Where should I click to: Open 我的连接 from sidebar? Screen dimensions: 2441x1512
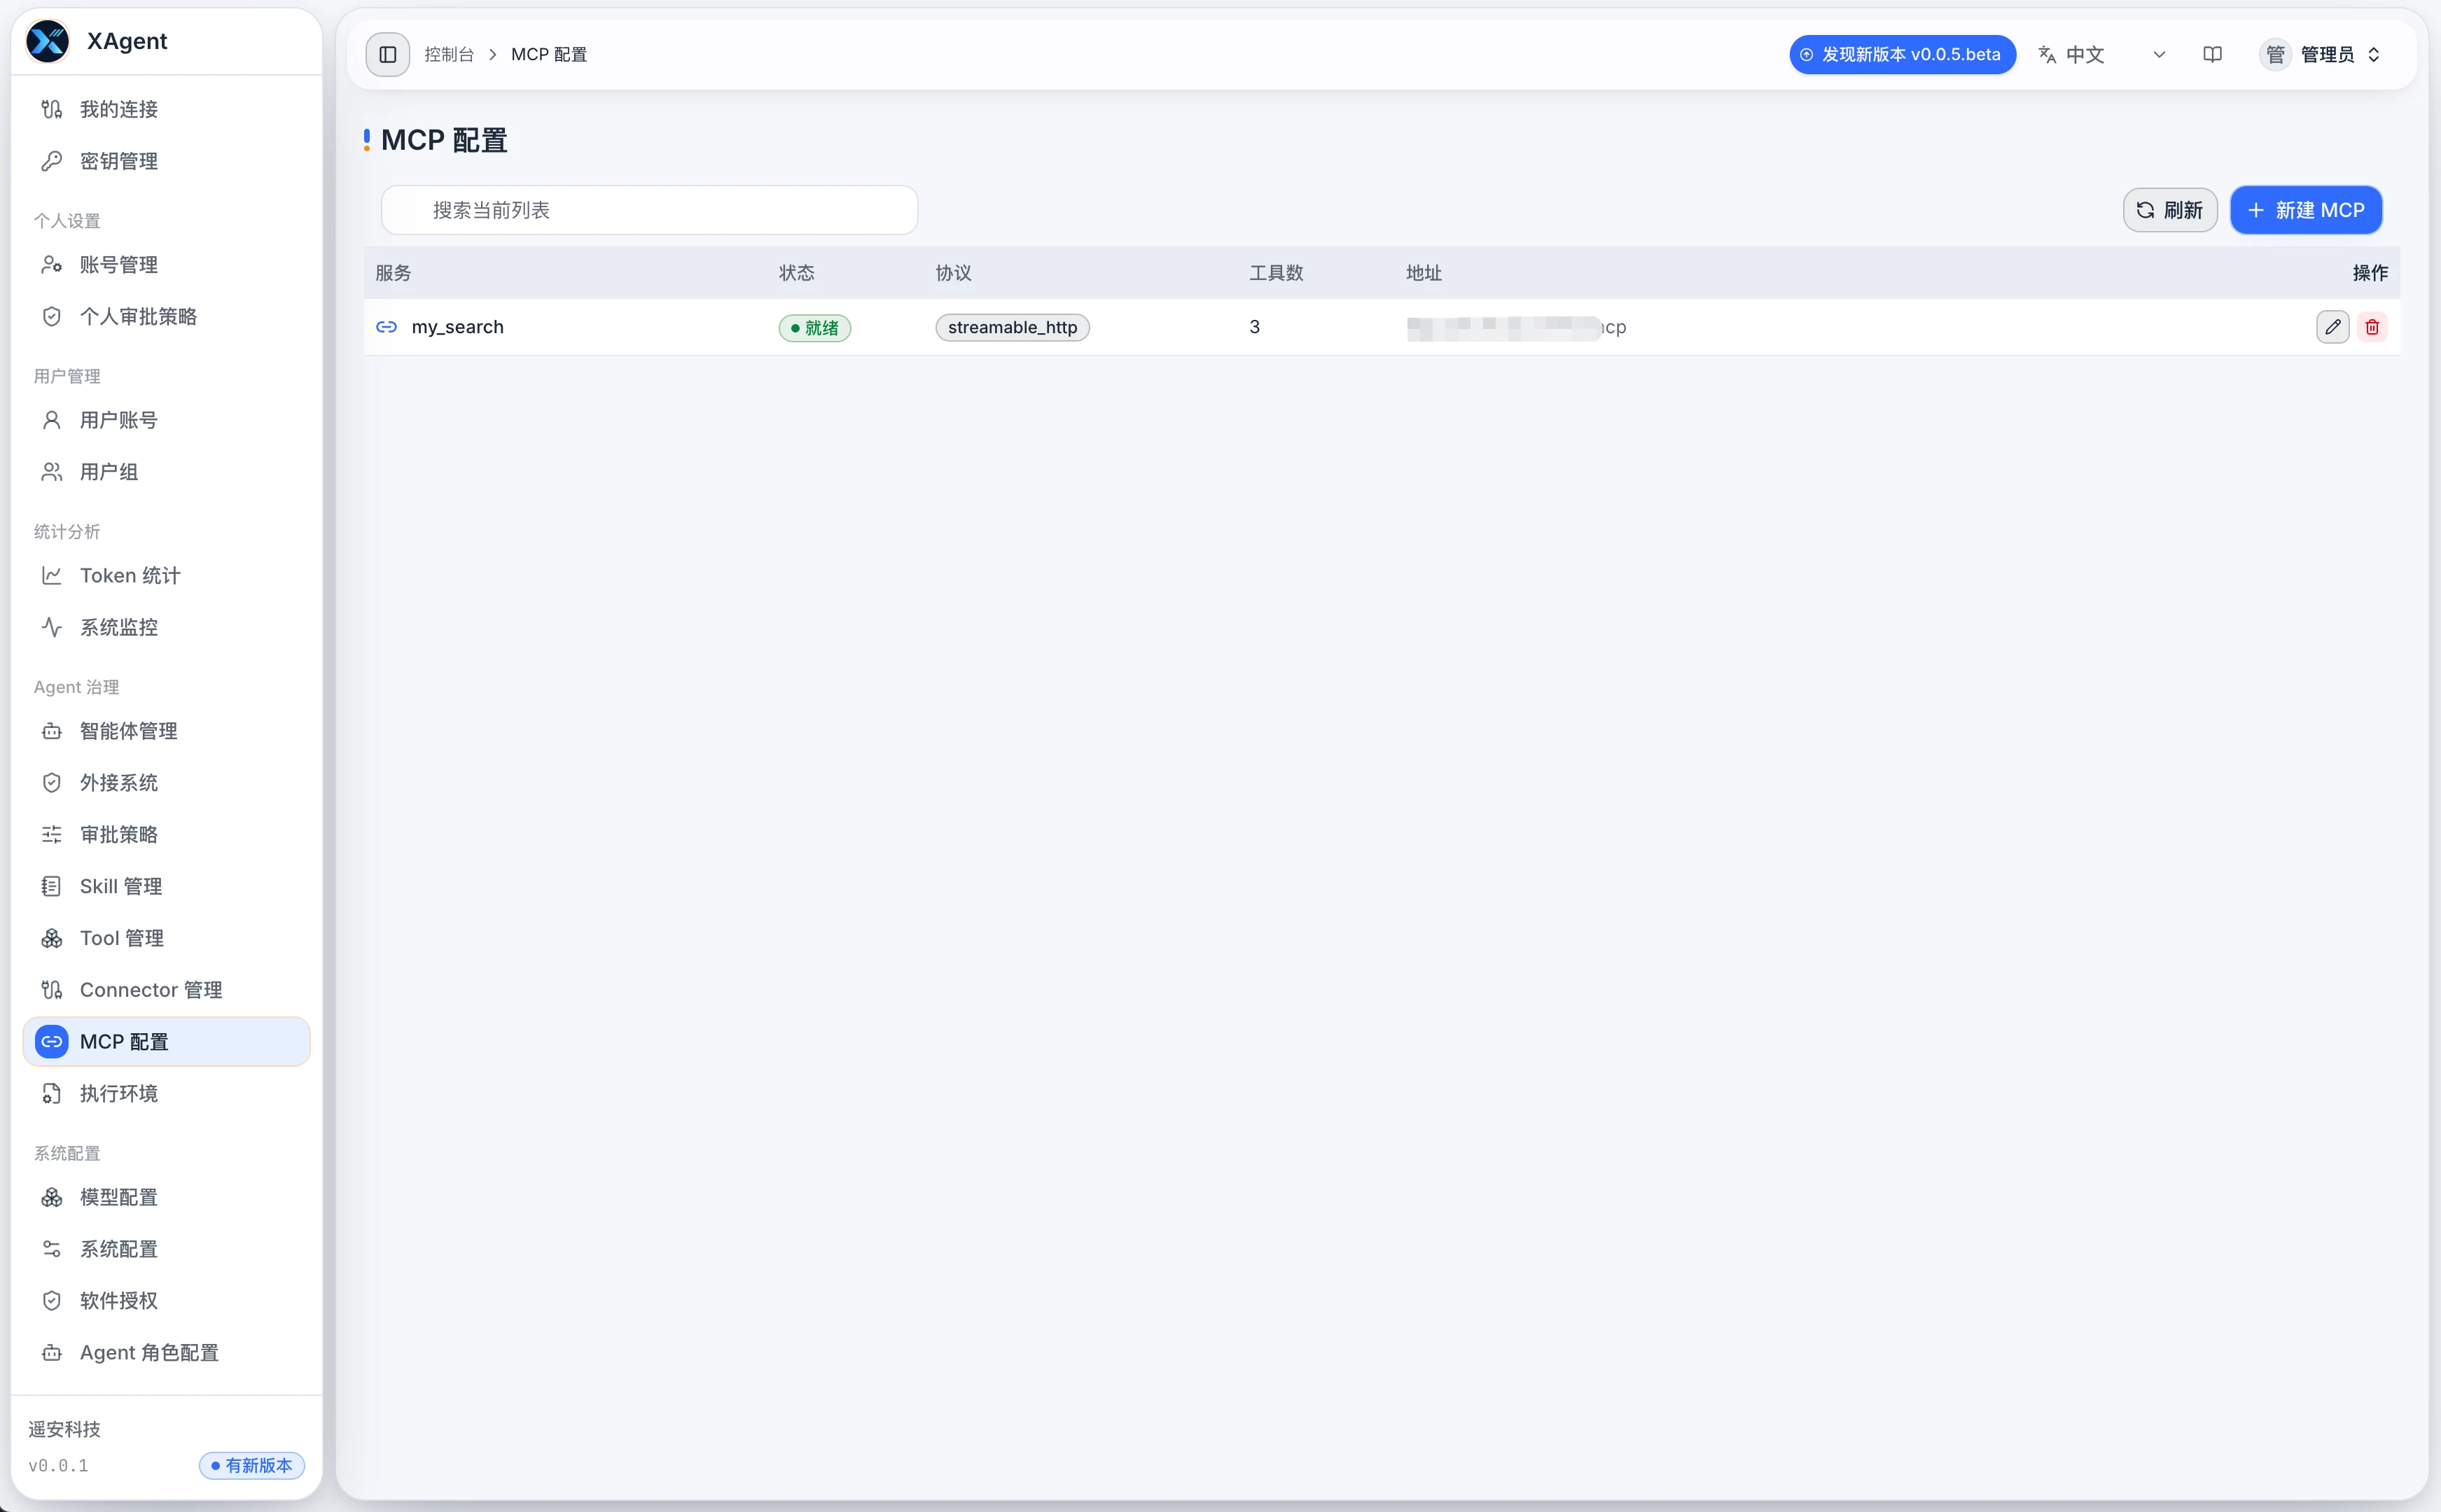(166, 109)
